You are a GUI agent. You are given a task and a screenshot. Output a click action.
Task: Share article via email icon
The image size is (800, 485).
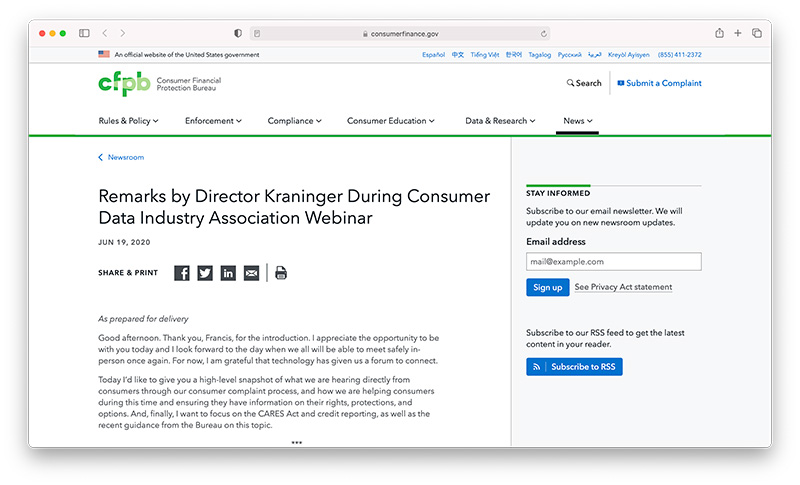click(x=251, y=273)
